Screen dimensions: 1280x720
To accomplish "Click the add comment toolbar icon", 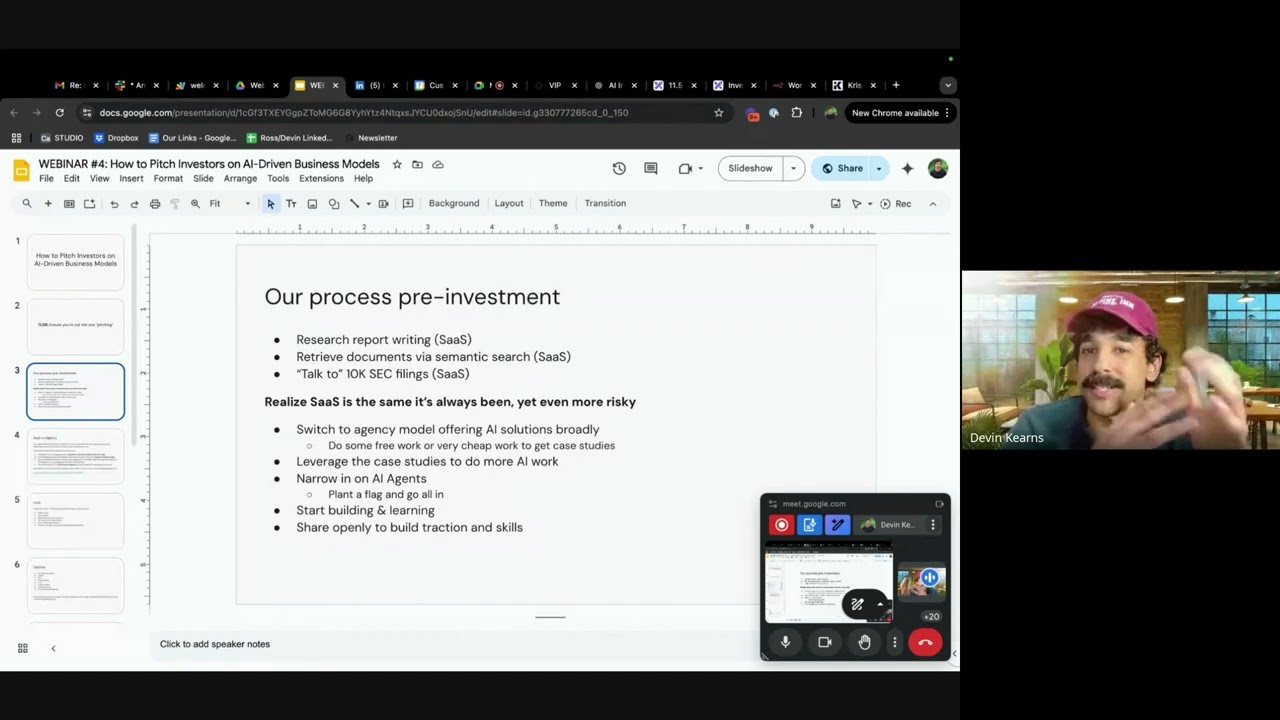I will 408,204.
